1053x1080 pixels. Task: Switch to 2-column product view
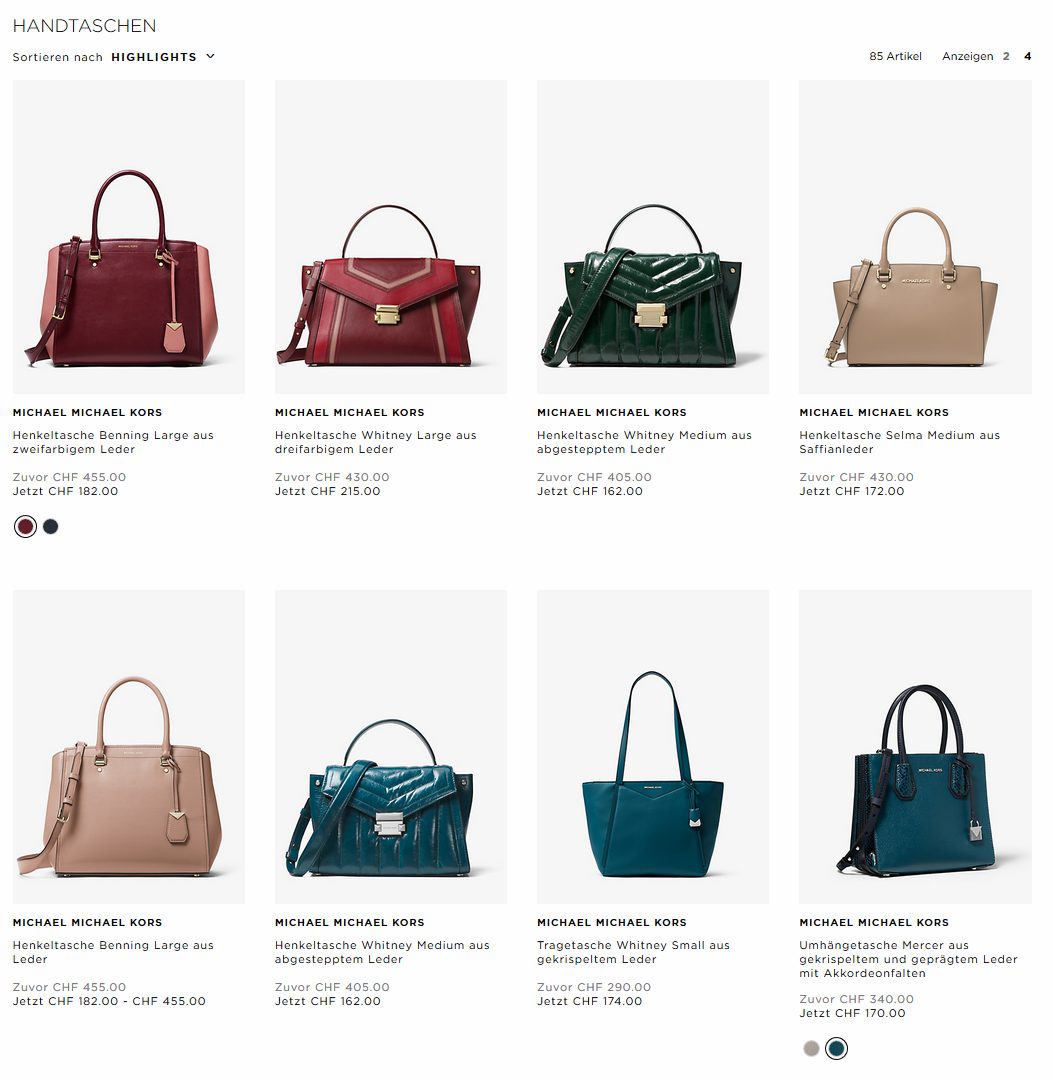(1006, 56)
